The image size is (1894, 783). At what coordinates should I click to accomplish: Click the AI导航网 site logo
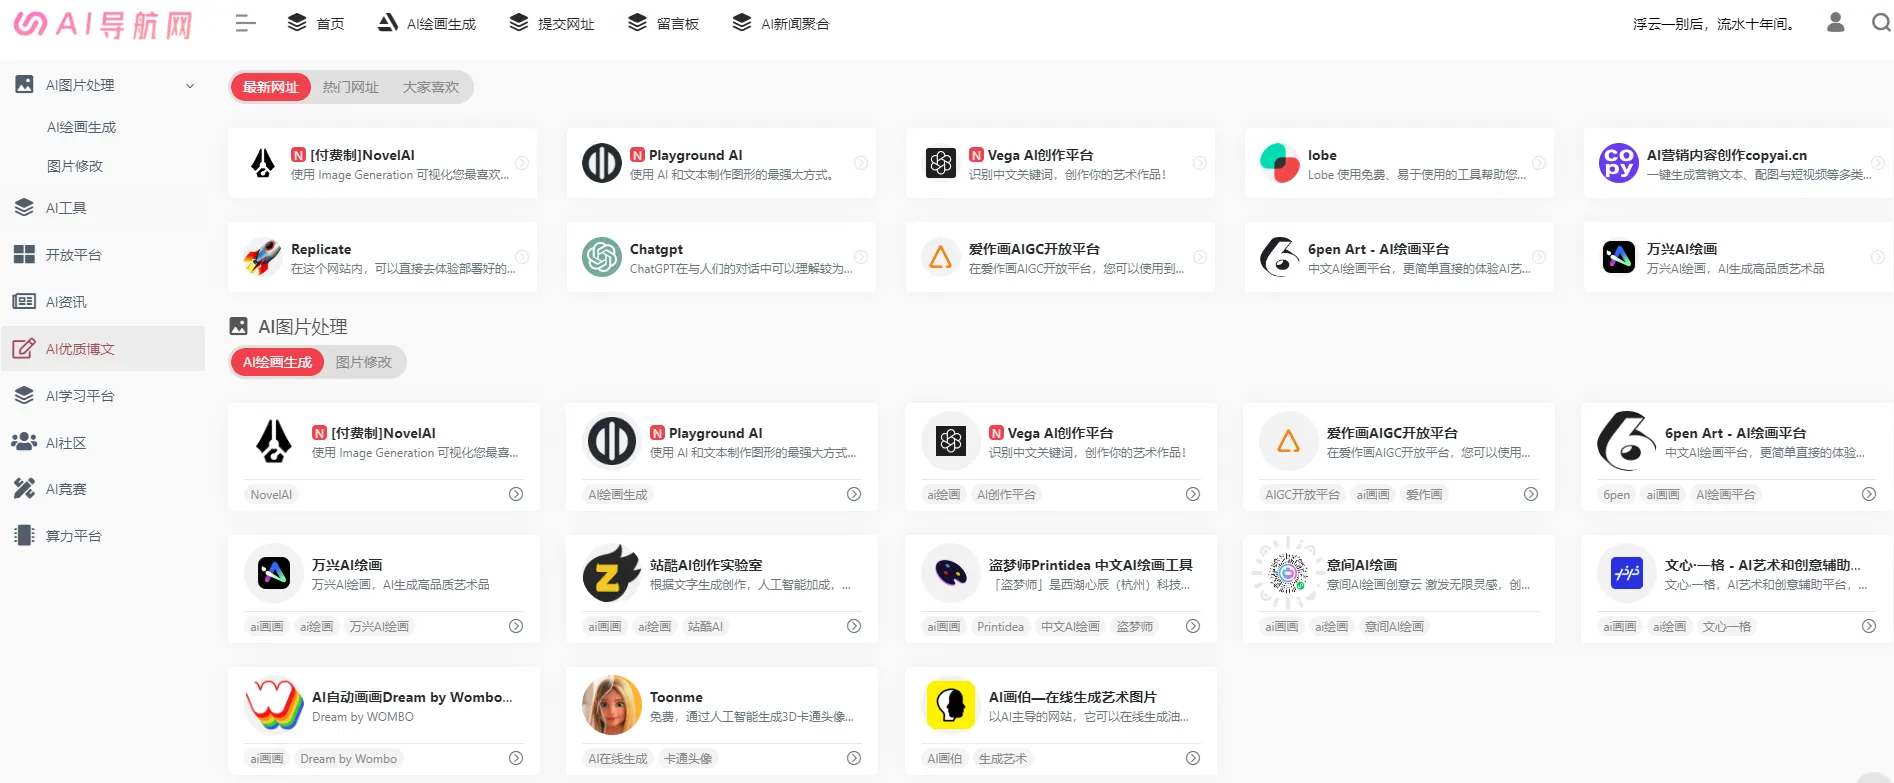103,24
